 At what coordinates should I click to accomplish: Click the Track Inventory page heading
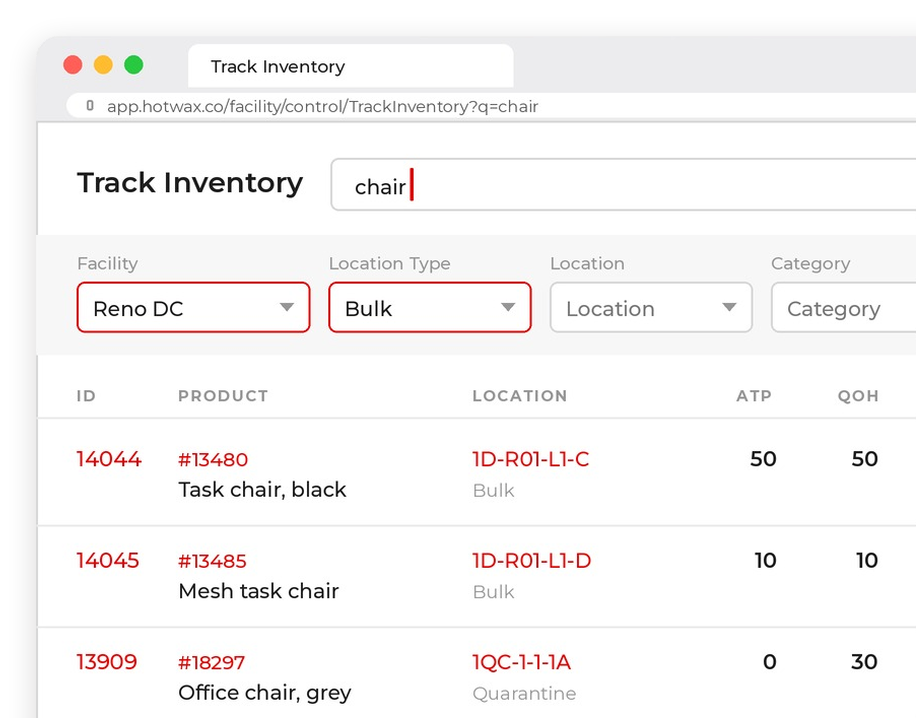pyautogui.click(x=190, y=183)
